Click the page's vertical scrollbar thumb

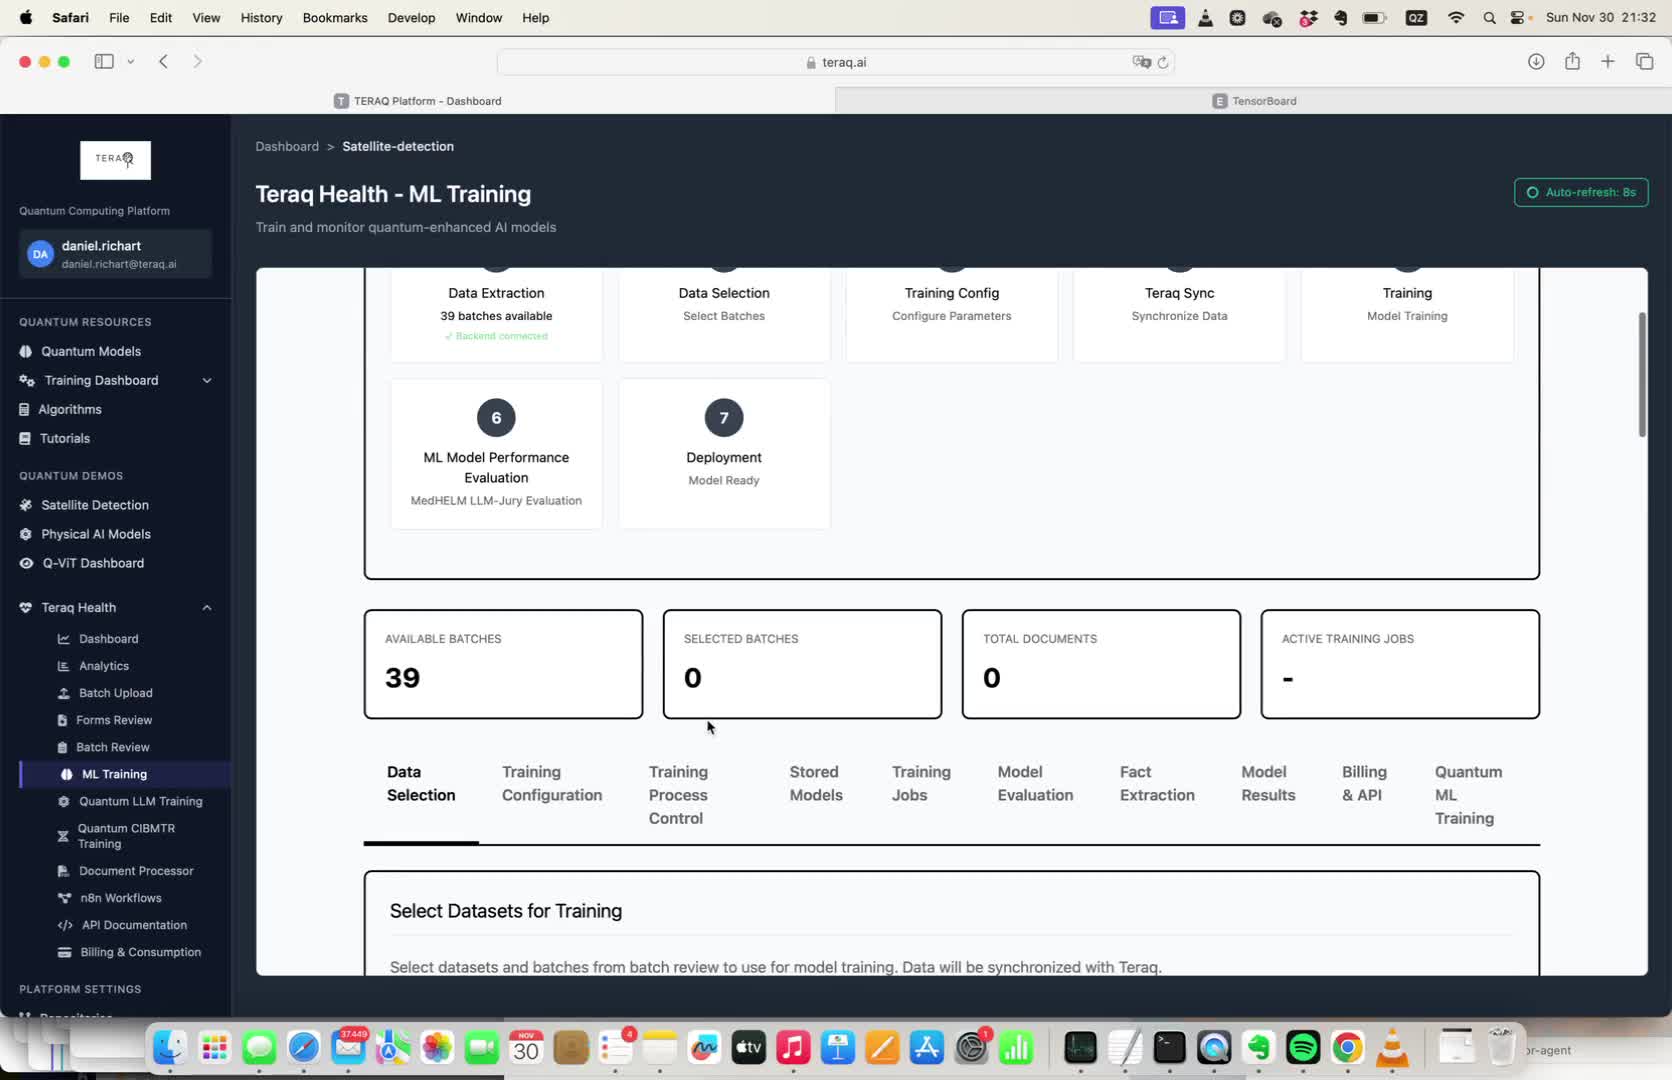pos(1641,374)
